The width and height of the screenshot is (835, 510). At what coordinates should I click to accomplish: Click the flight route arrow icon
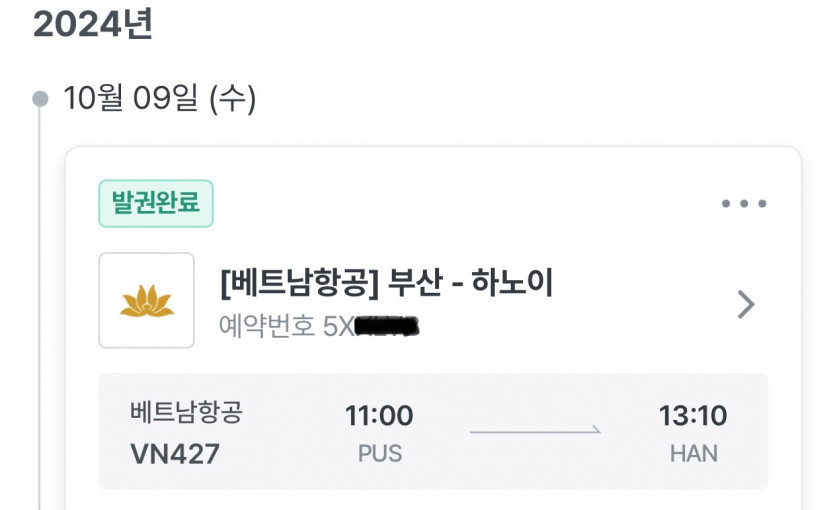[x=536, y=431]
